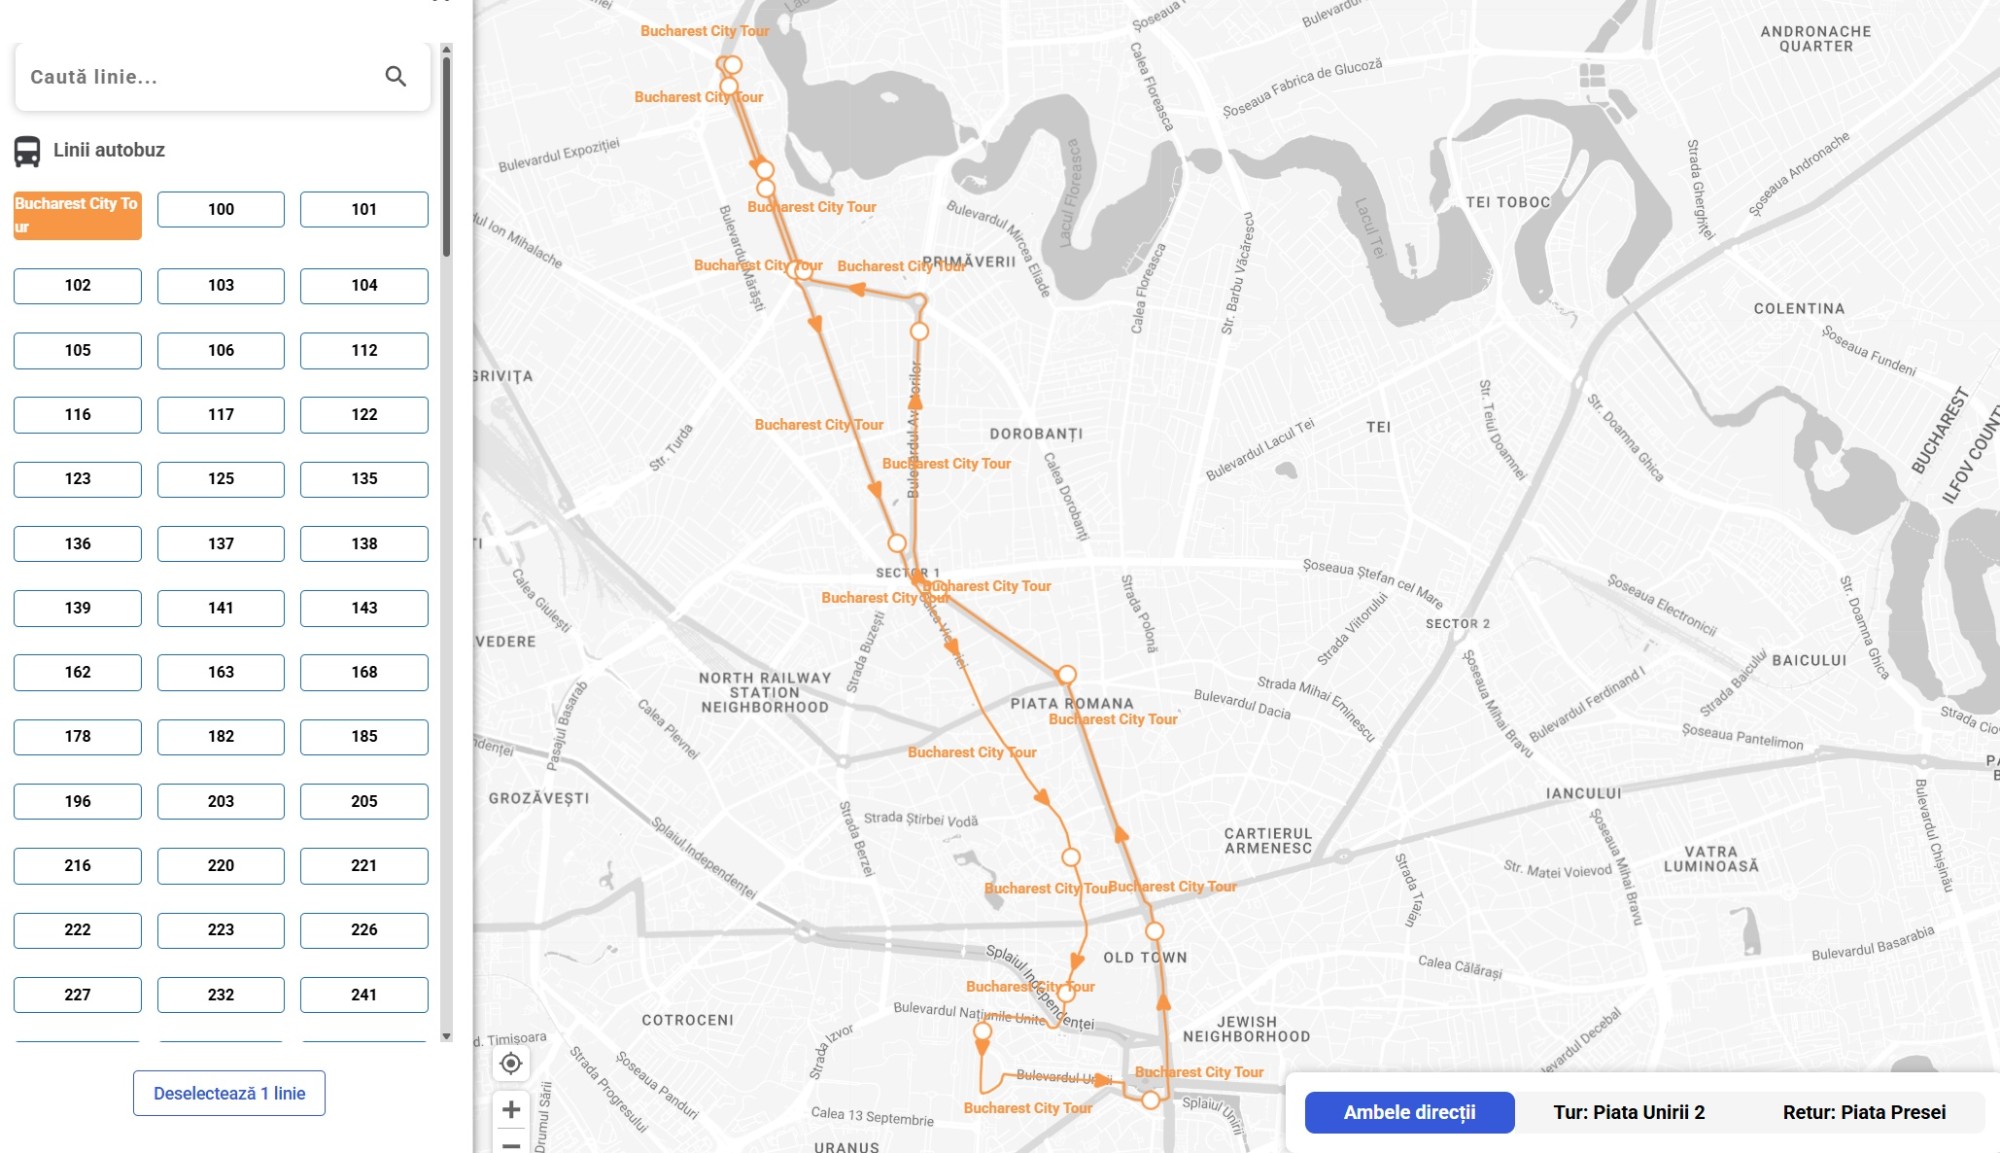
Task: Select bus line 168
Action: tap(364, 672)
